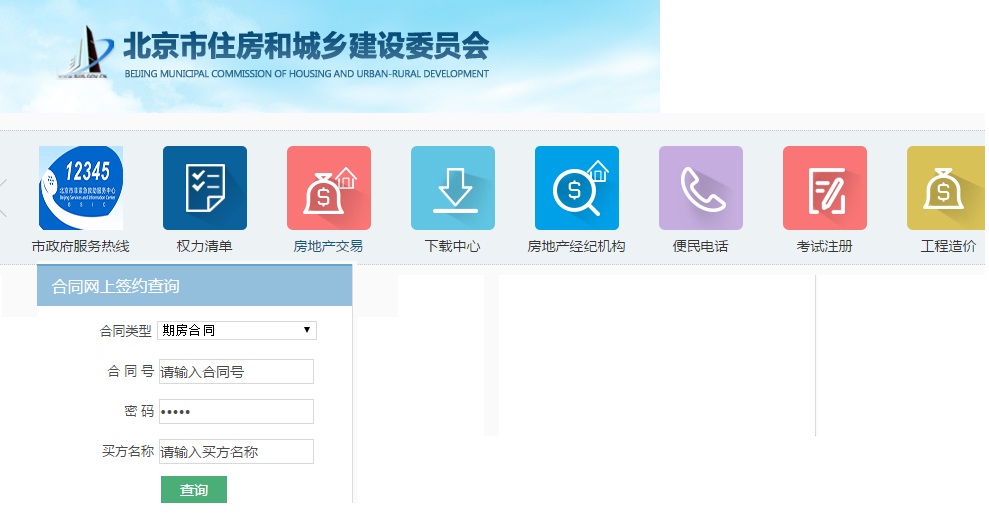Click the 工程造价 yellow icon

pos(945,188)
